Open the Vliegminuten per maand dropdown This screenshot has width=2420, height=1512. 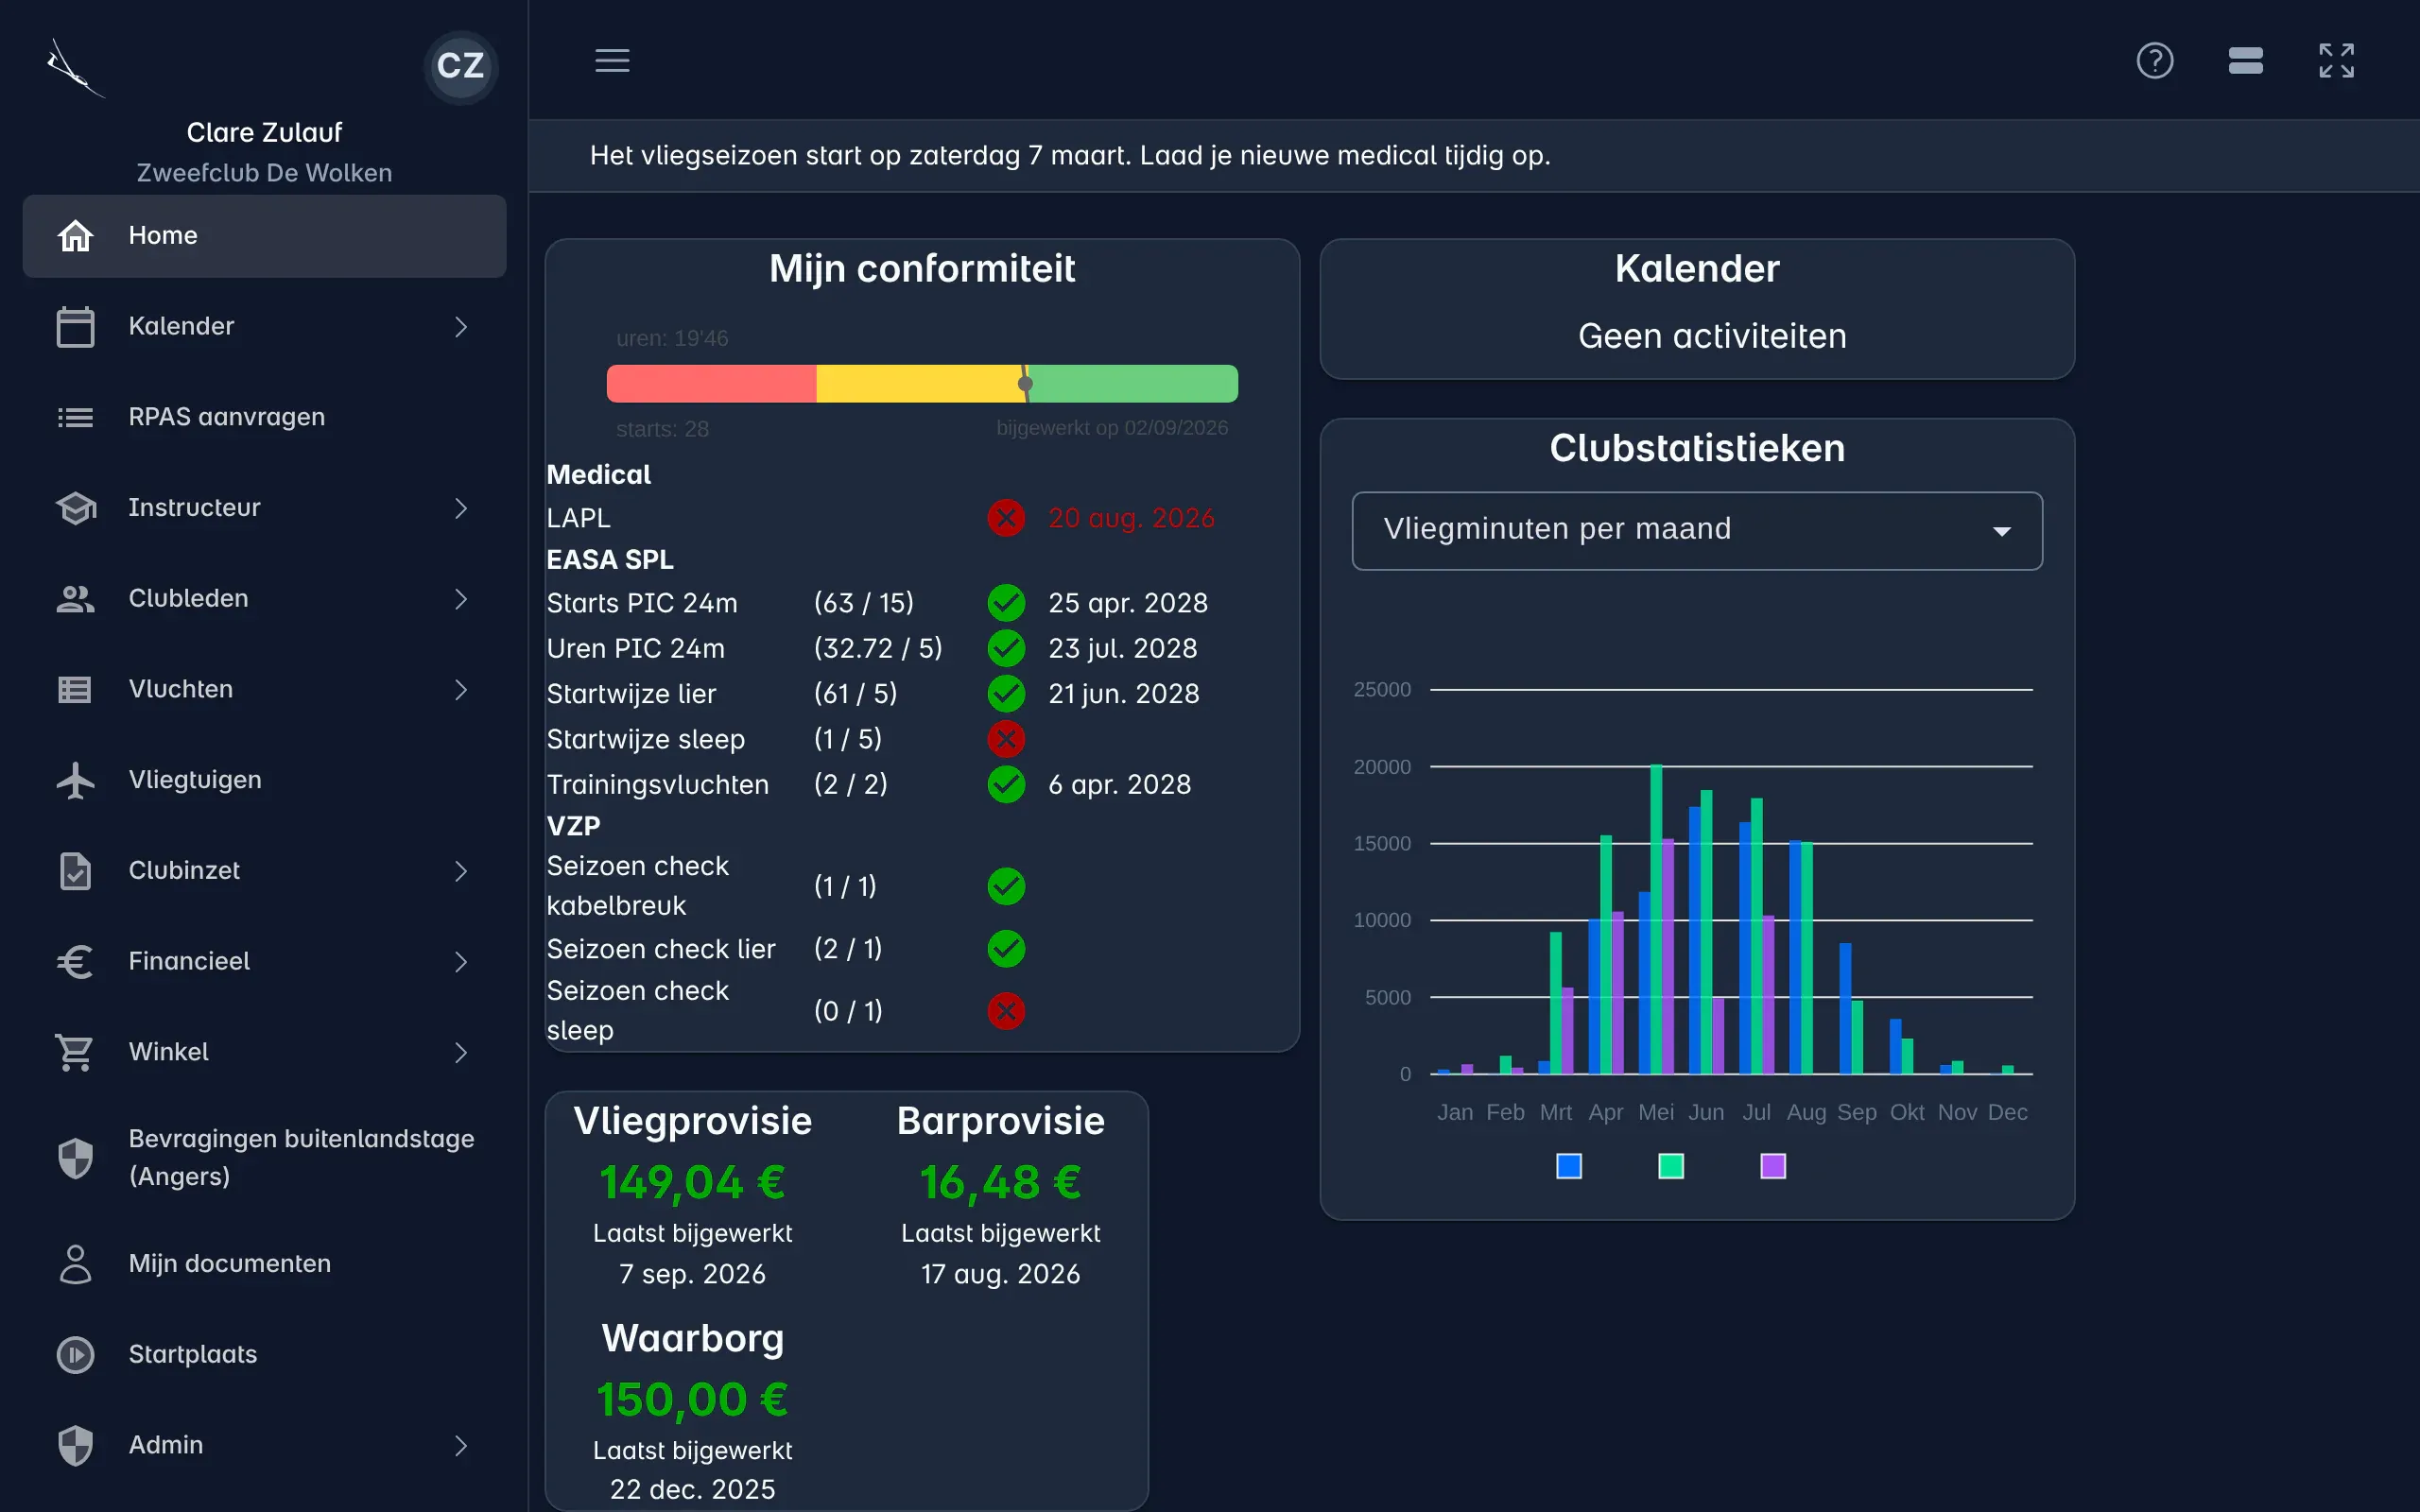pyautogui.click(x=1697, y=531)
